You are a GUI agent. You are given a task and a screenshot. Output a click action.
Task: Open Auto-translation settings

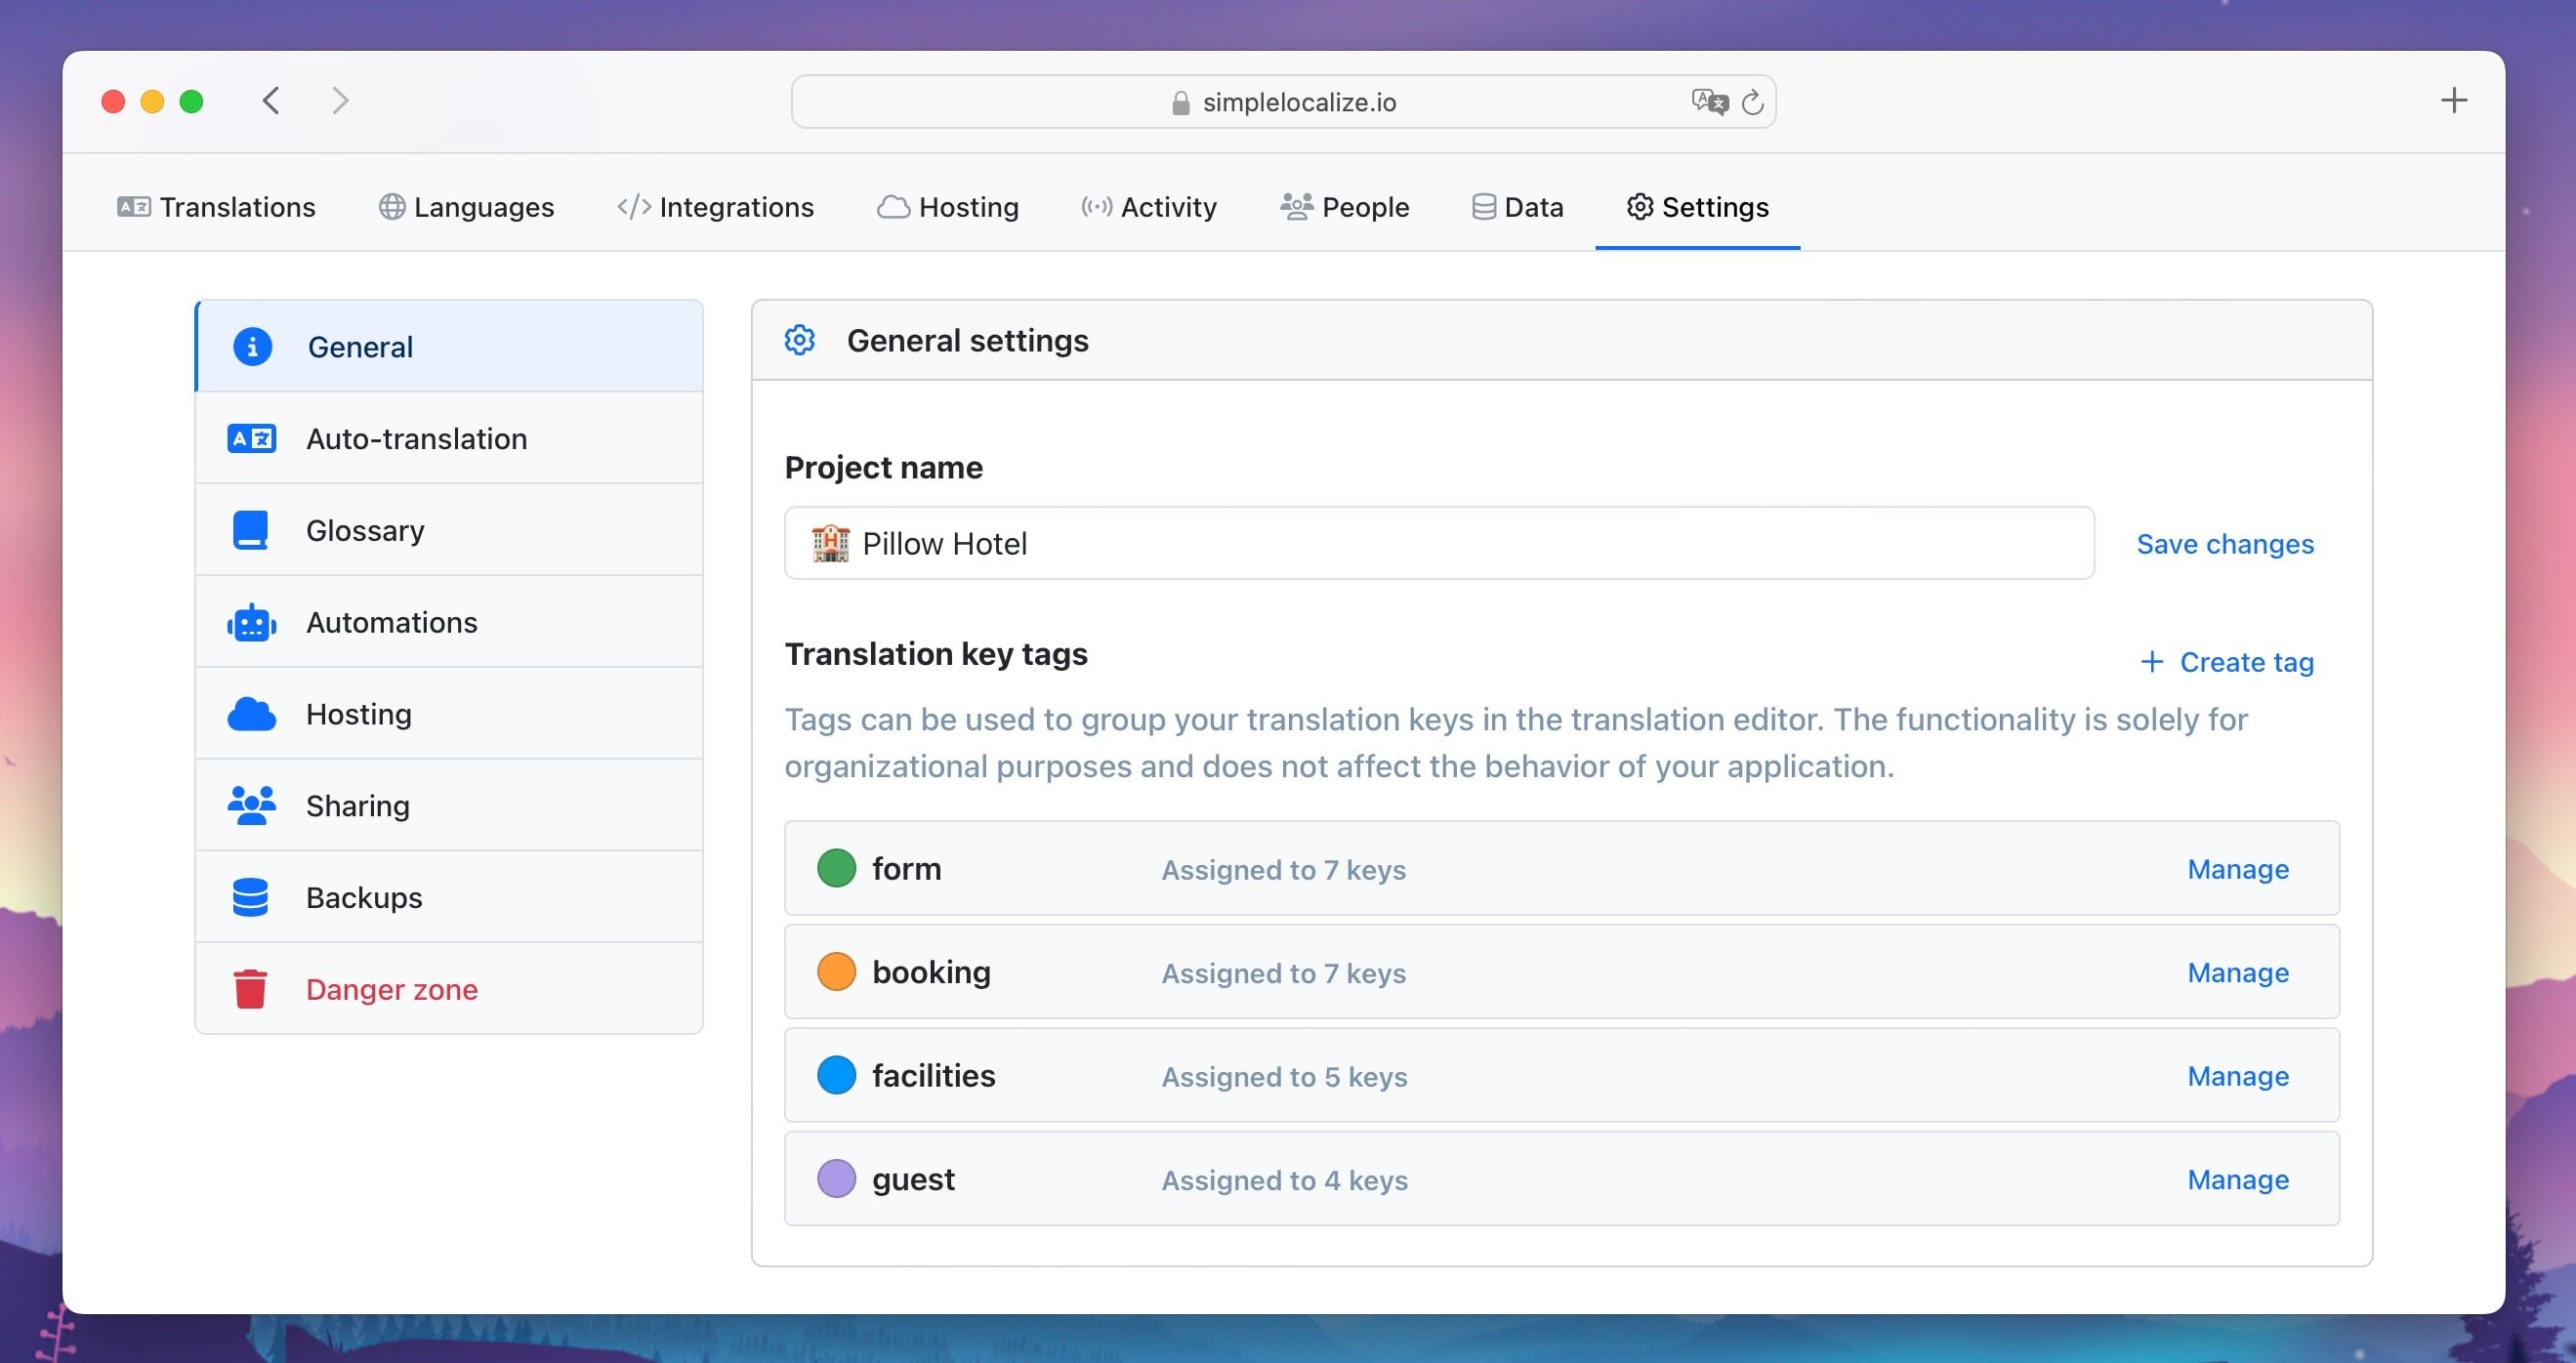point(449,438)
